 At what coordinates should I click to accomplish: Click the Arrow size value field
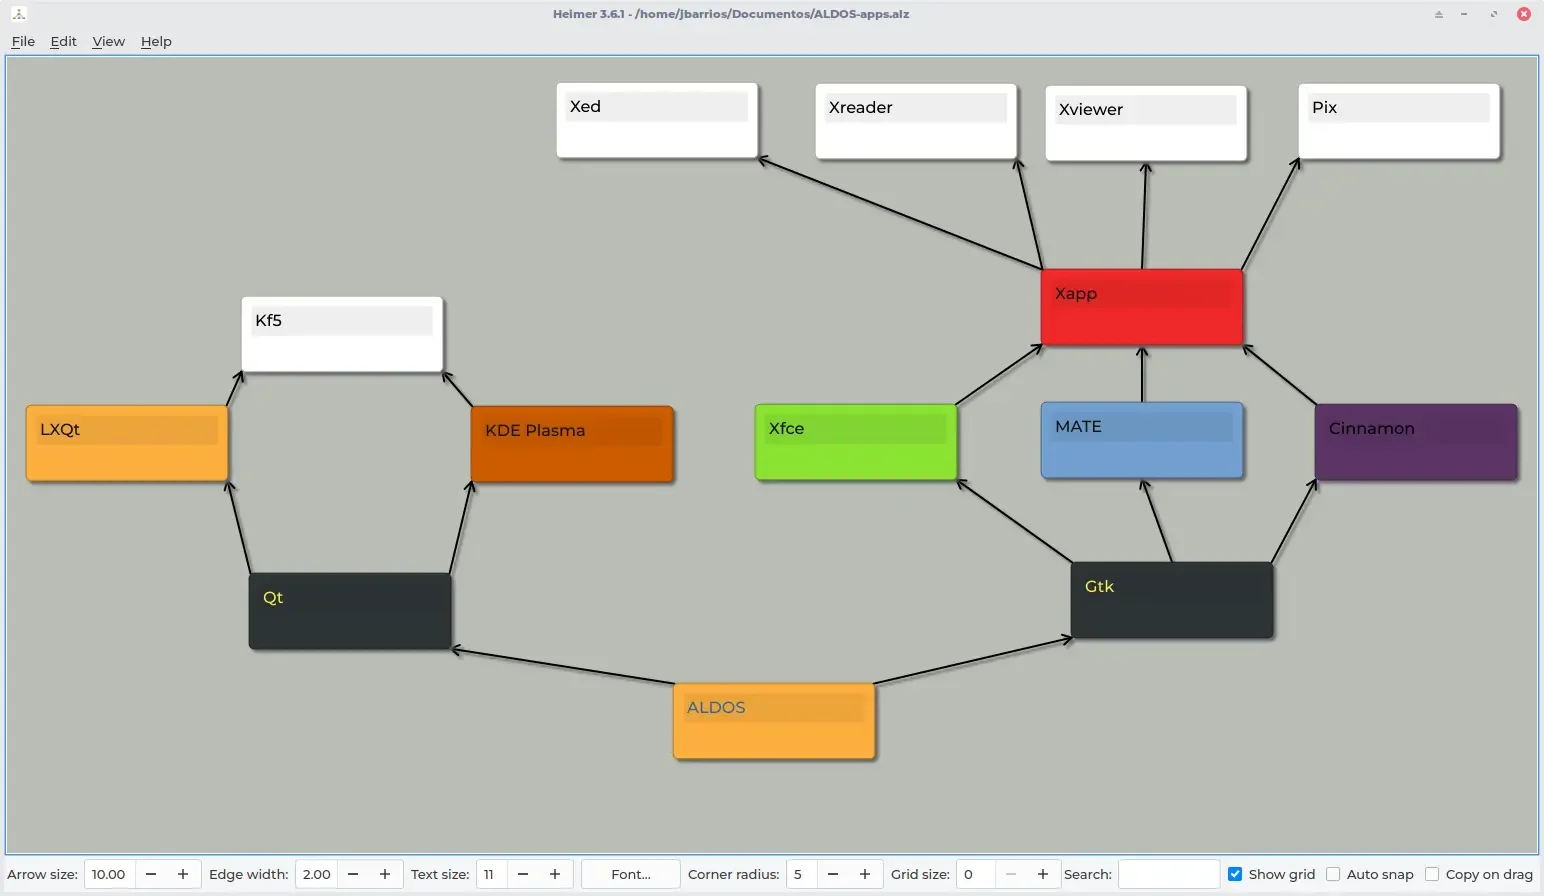pyautogui.click(x=110, y=874)
